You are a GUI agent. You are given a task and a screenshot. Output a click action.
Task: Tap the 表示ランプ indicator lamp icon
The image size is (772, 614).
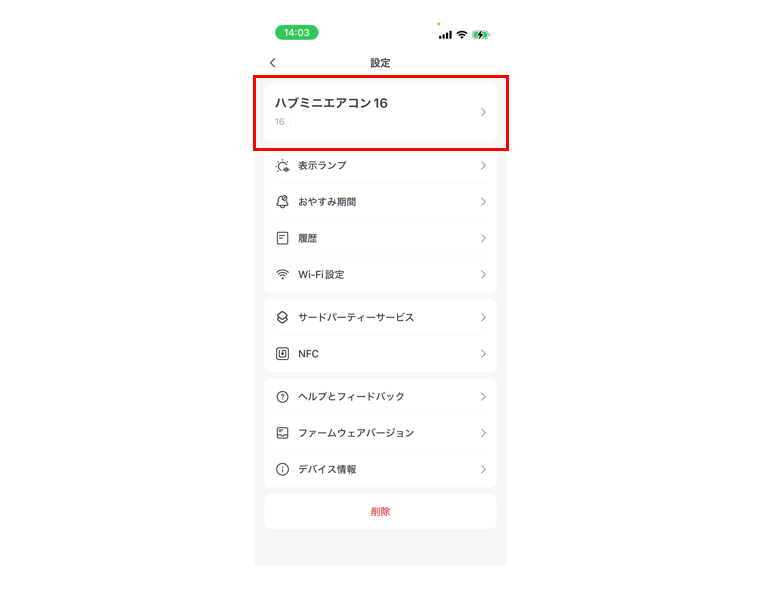[282, 166]
